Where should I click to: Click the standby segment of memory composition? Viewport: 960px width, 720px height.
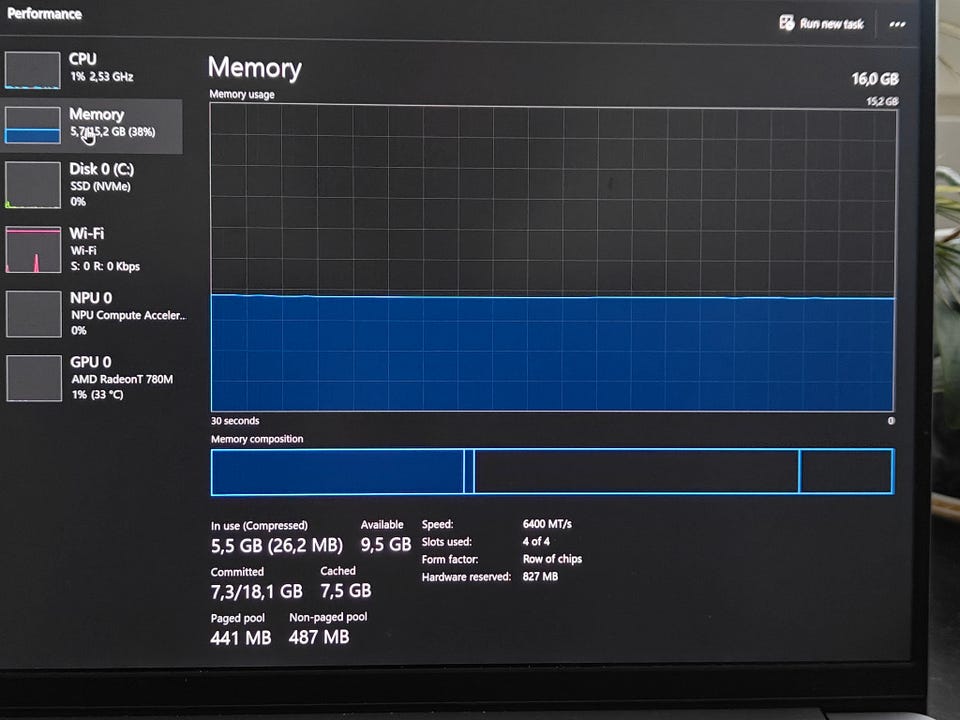click(637, 471)
